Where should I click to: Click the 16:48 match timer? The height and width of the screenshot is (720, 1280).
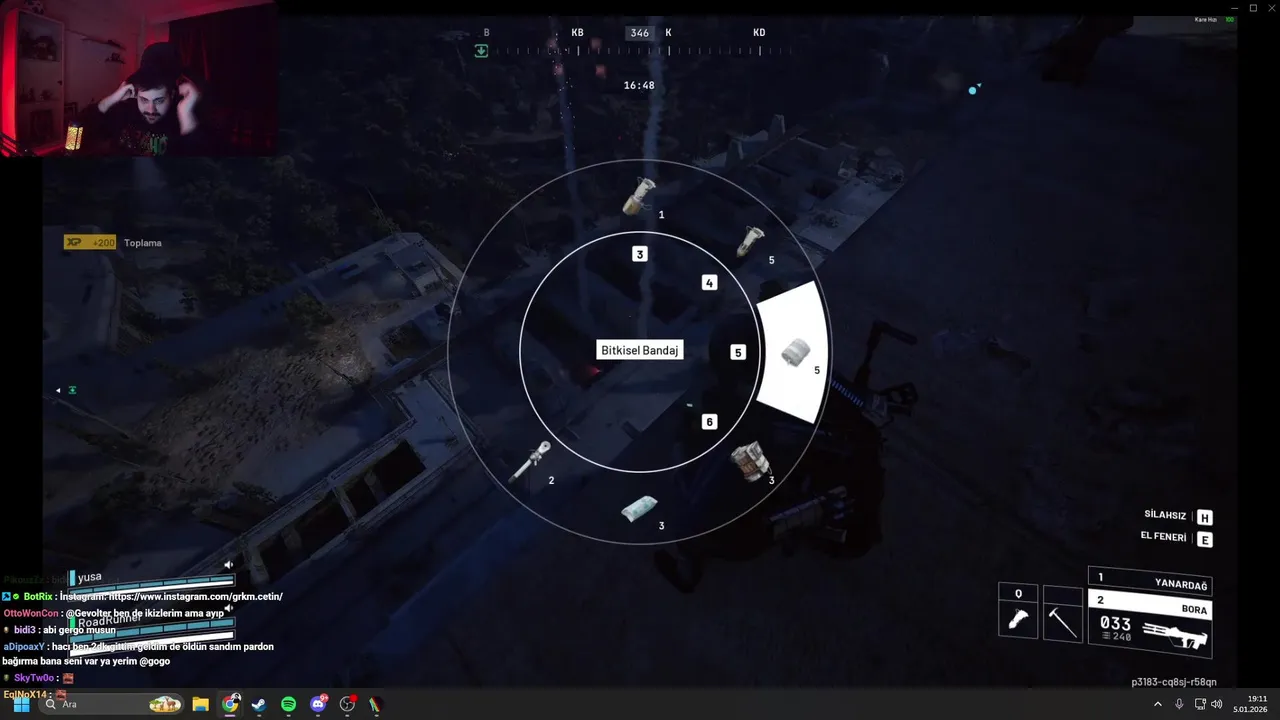tap(639, 85)
